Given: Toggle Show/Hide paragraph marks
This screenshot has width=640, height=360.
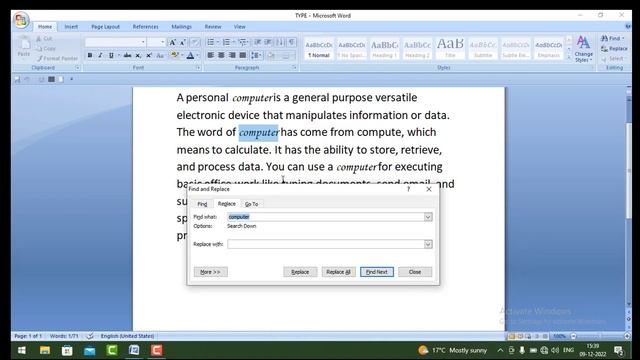Looking at the screenshot, I should coord(292,42).
